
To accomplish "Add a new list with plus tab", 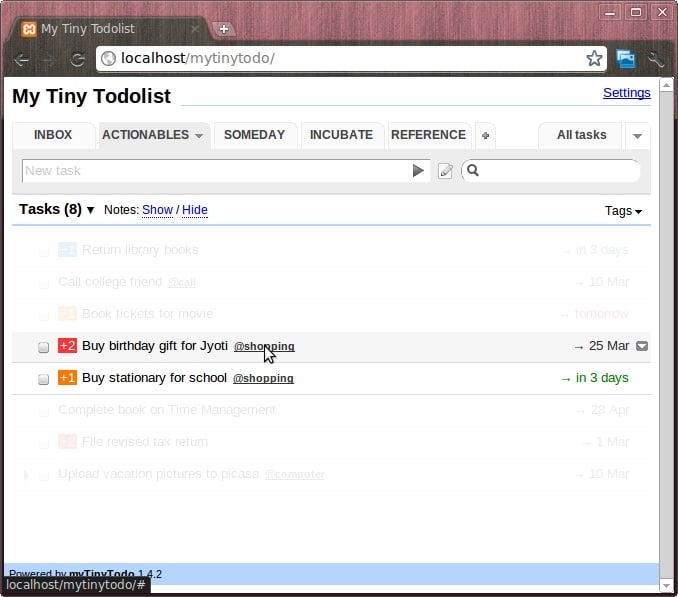I will [485, 135].
